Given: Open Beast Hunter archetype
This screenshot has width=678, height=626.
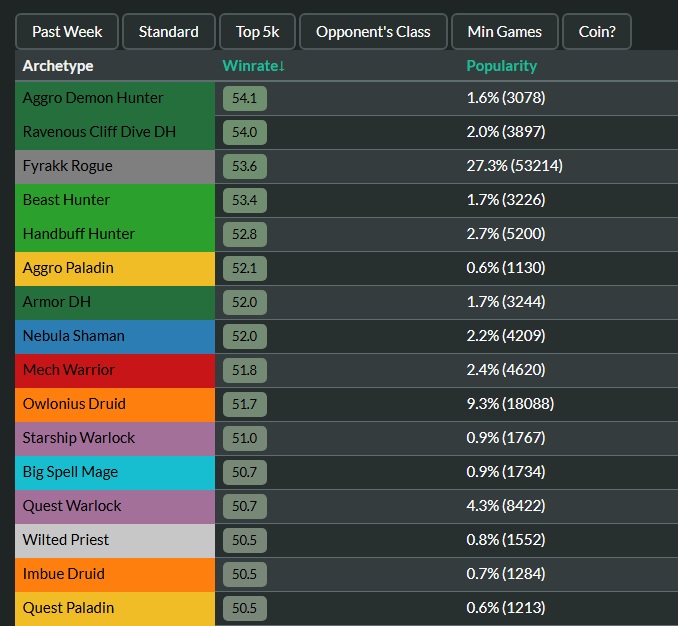Looking at the screenshot, I should [115, 201].
